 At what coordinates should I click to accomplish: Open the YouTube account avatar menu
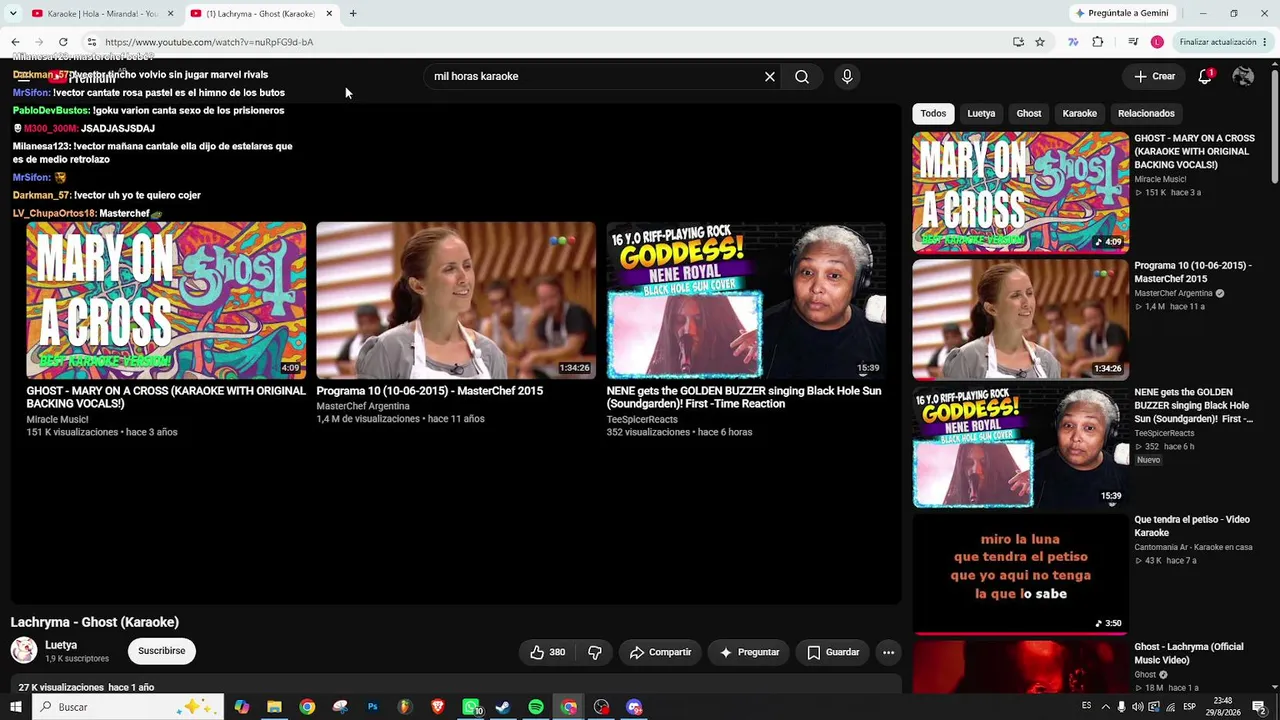(x=1243, y=76)
